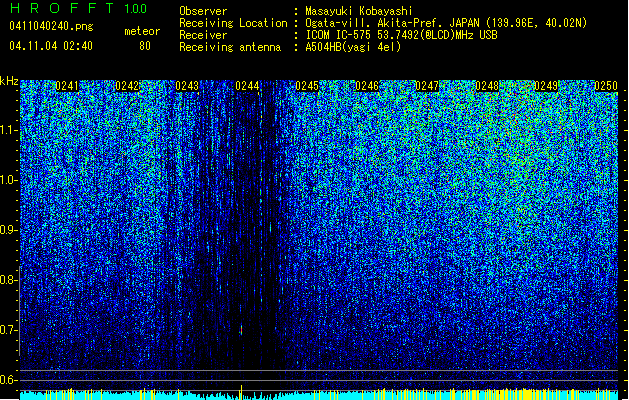629x400 pixels.
Task: Click the A504HB(yagi 4el) antenna text
Action: coord(353,47)
